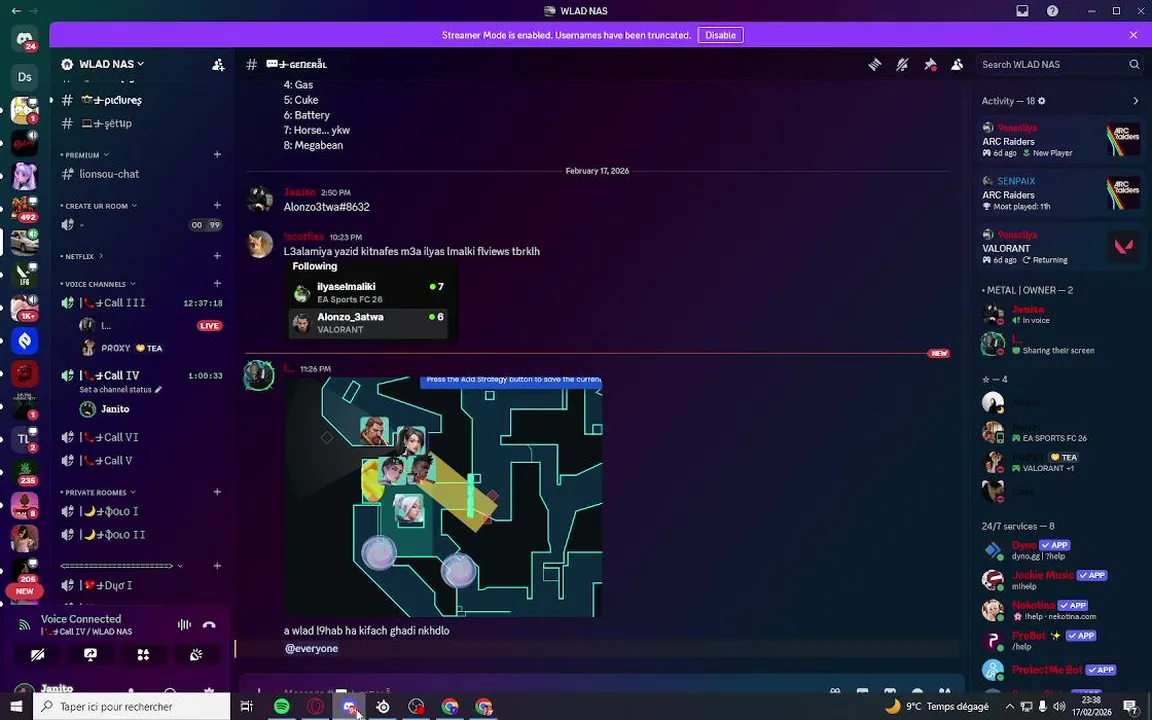Open soundboard button
1152x720 pixels.
(196, 655)
